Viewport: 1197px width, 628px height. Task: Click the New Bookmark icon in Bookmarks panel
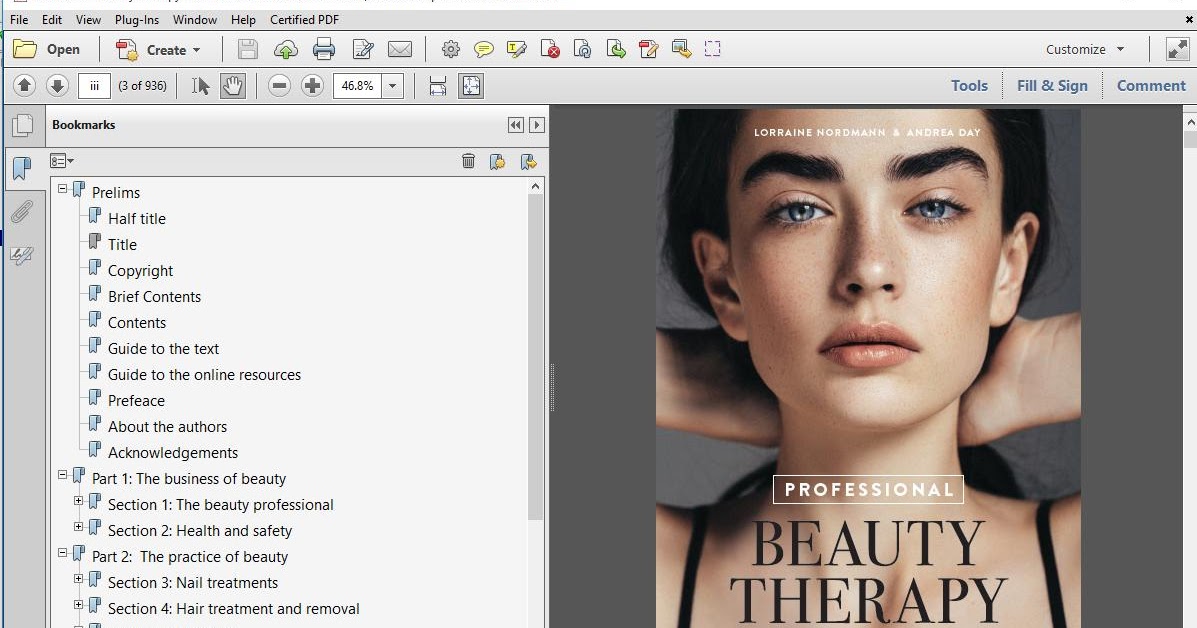coord(498,161)
